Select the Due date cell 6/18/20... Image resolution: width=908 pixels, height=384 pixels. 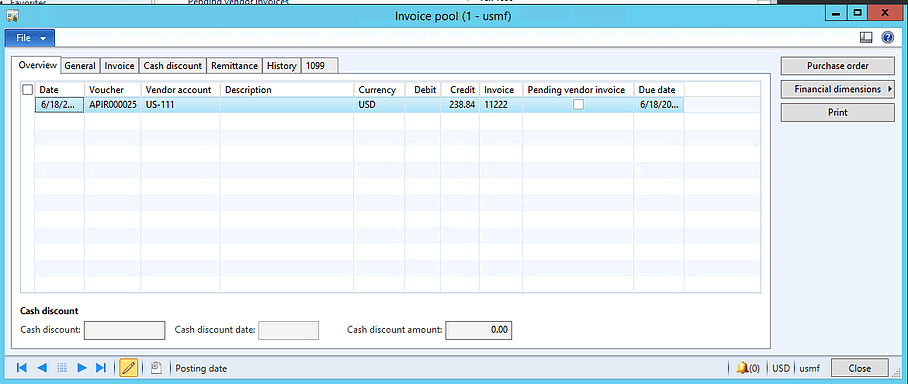coord(659,105)
